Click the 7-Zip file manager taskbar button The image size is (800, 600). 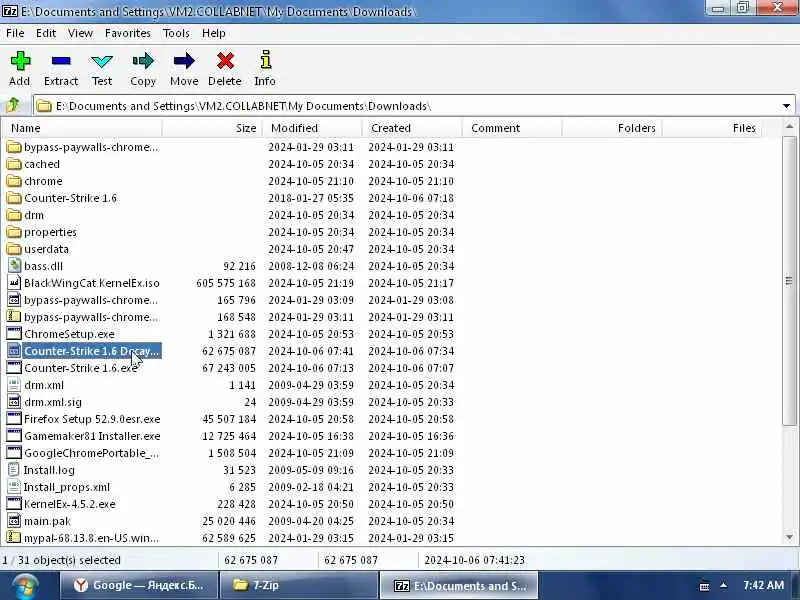coord(459,585)
